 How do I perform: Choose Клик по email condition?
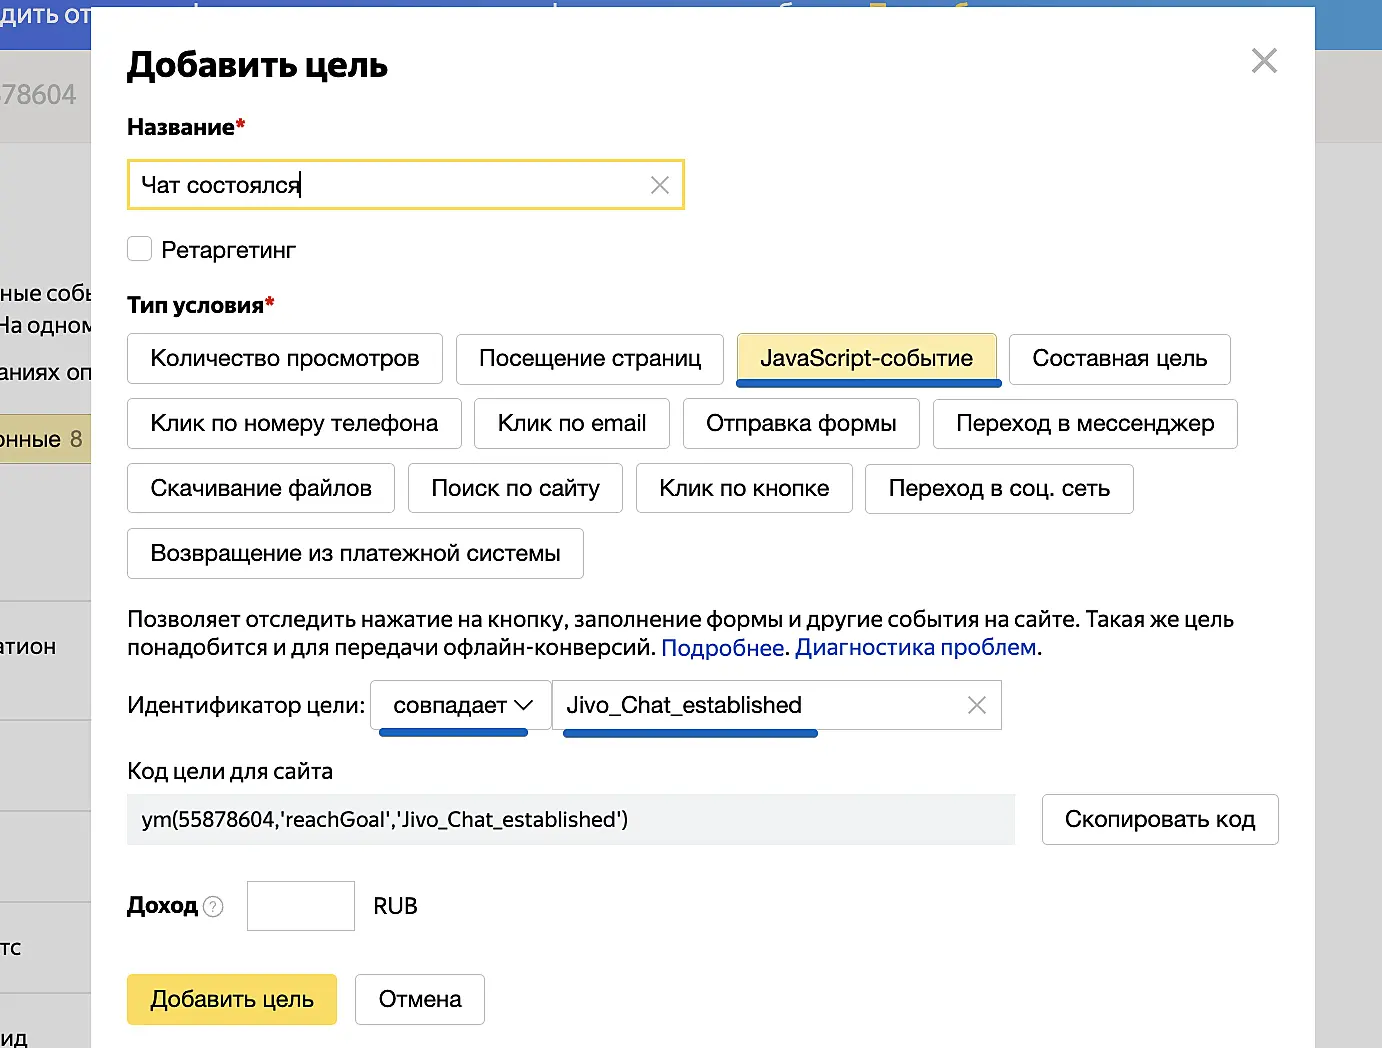572,424
